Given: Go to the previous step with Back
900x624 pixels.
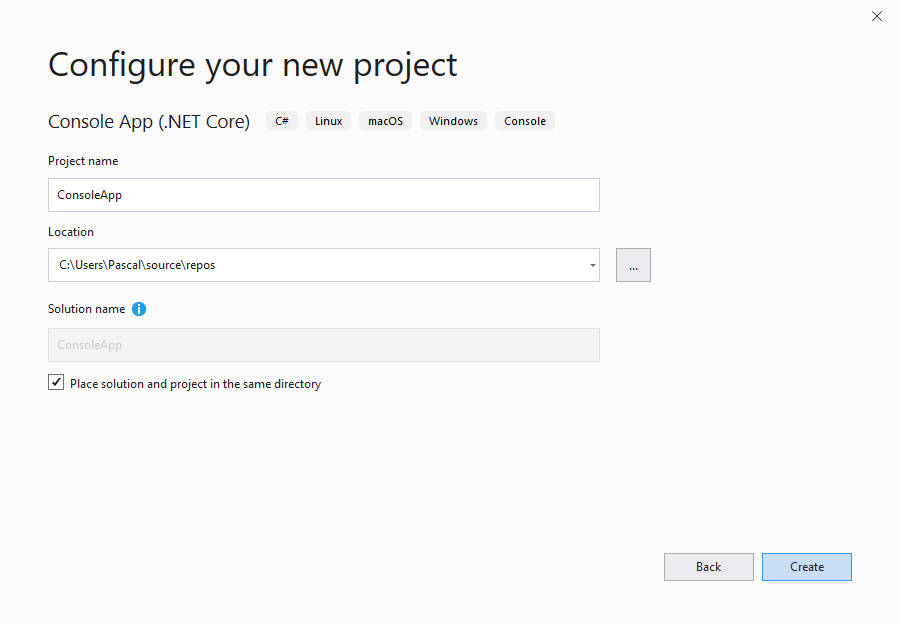Looking at the screenshot, I should (708, 567).
